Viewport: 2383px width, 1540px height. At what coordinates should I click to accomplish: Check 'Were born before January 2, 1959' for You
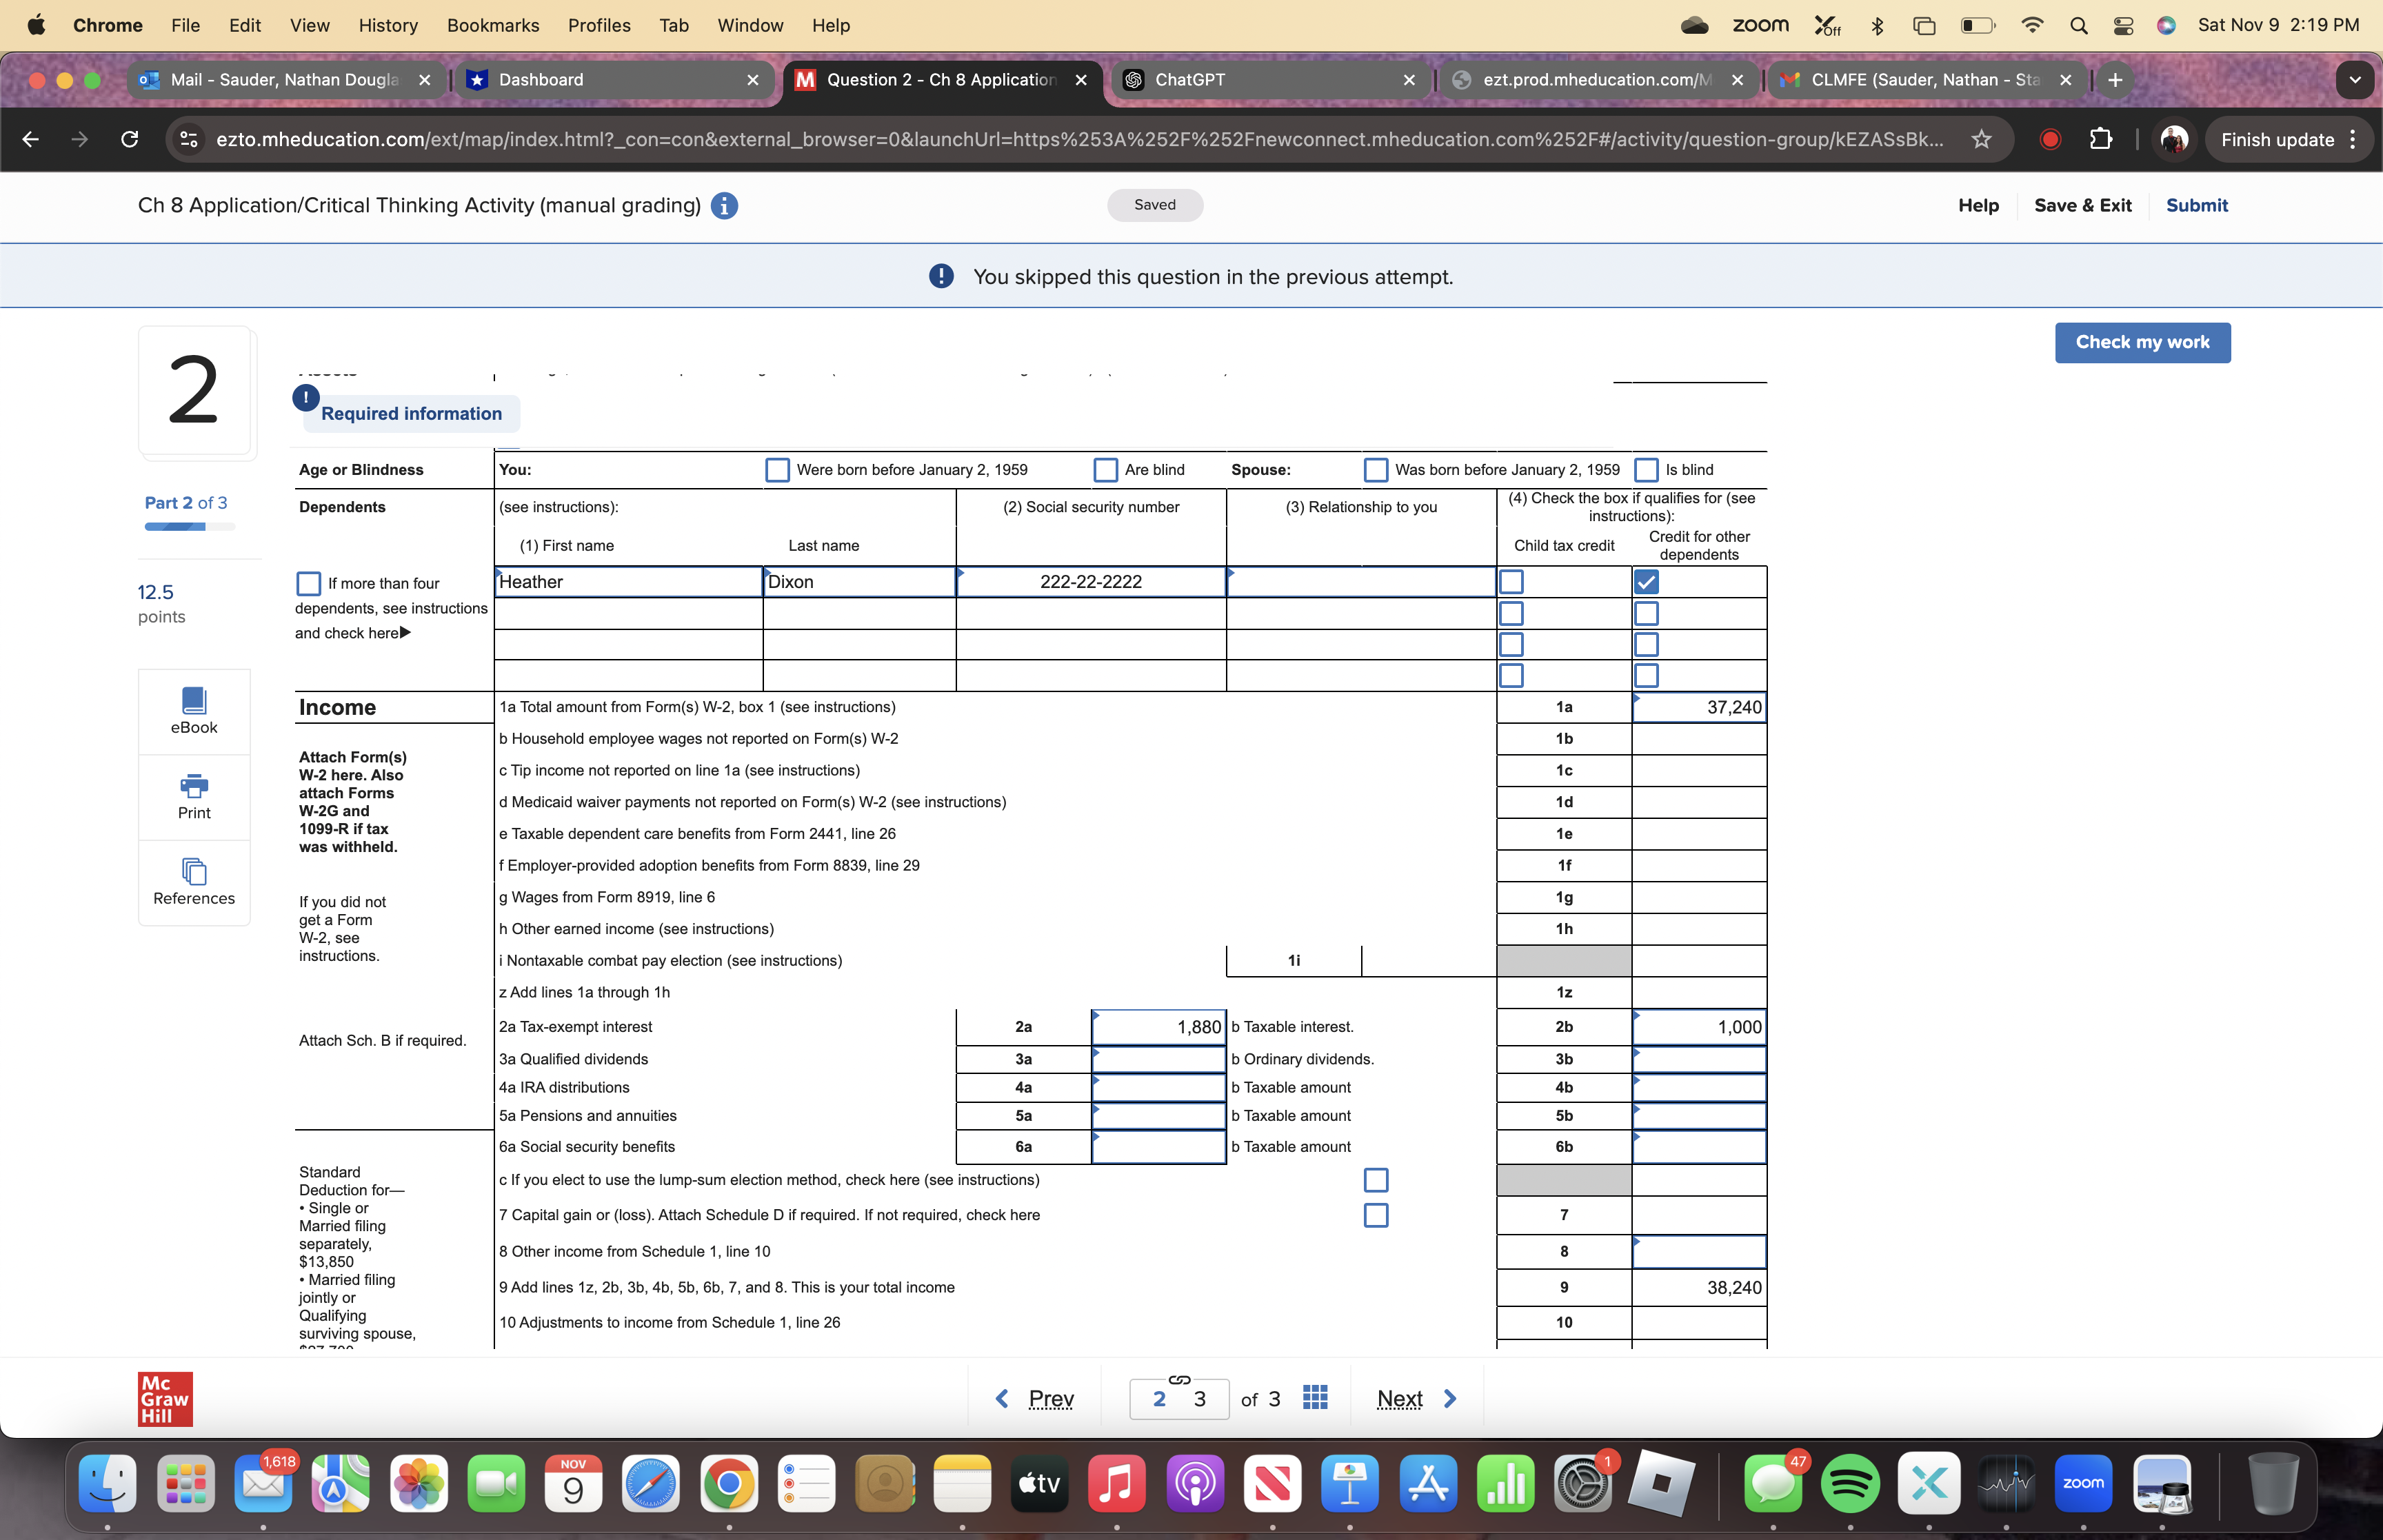coord(777,469)
